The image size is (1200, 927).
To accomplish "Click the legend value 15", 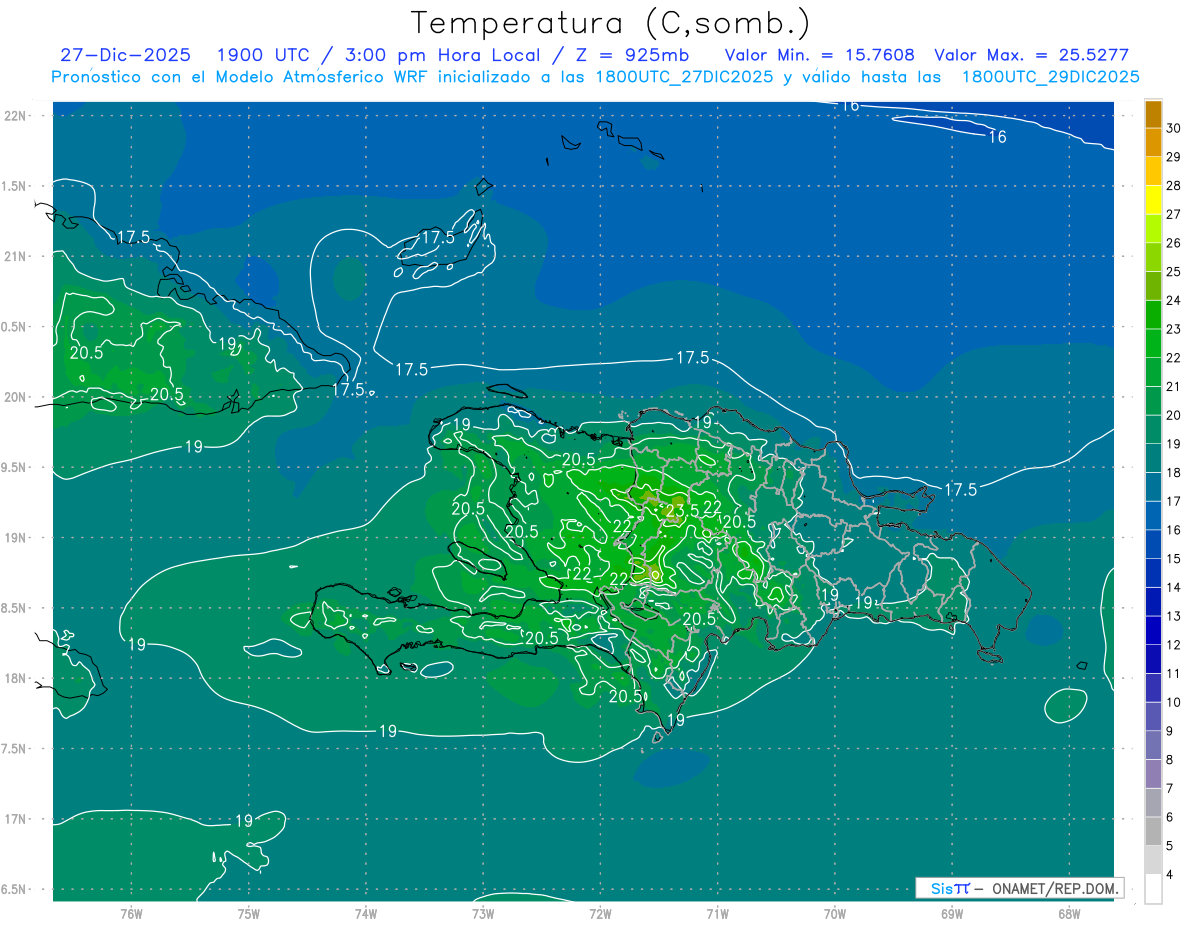I will click(x=1174, y=558).
